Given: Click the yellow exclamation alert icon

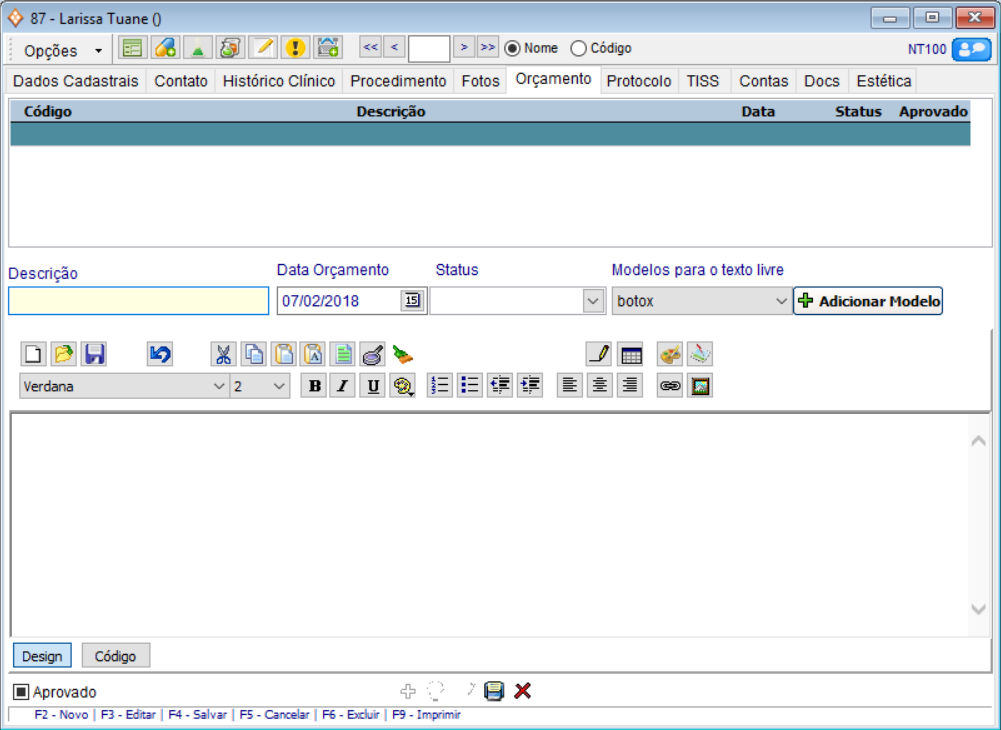Looking at the screenshot, I should pos(294,48).
